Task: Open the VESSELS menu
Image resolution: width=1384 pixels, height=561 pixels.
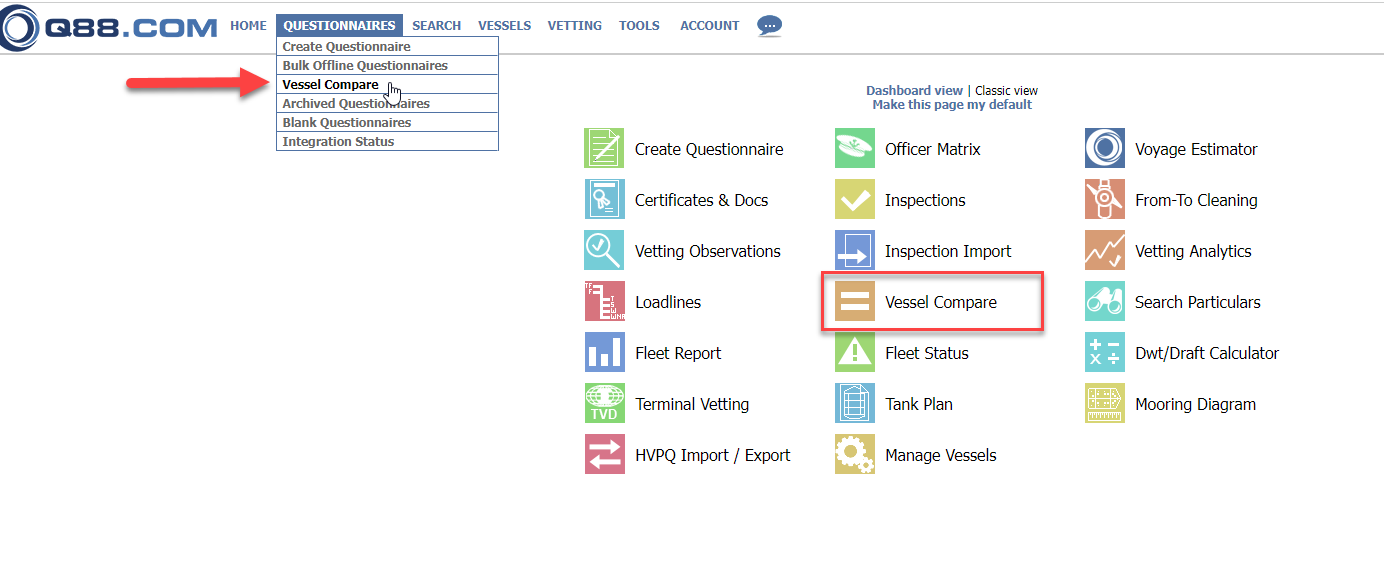Action: [x=505, y=26]
